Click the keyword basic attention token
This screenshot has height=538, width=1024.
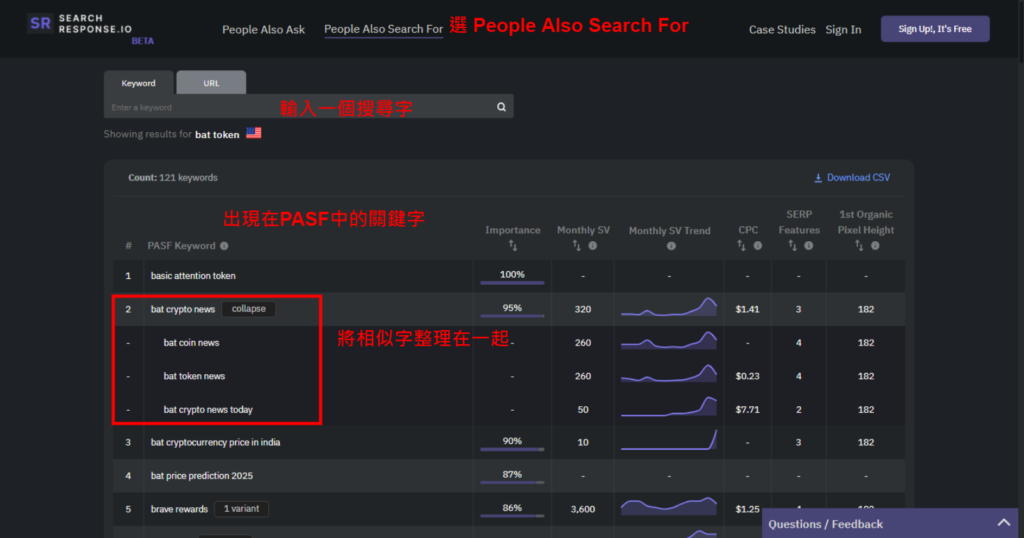[193, 276]
